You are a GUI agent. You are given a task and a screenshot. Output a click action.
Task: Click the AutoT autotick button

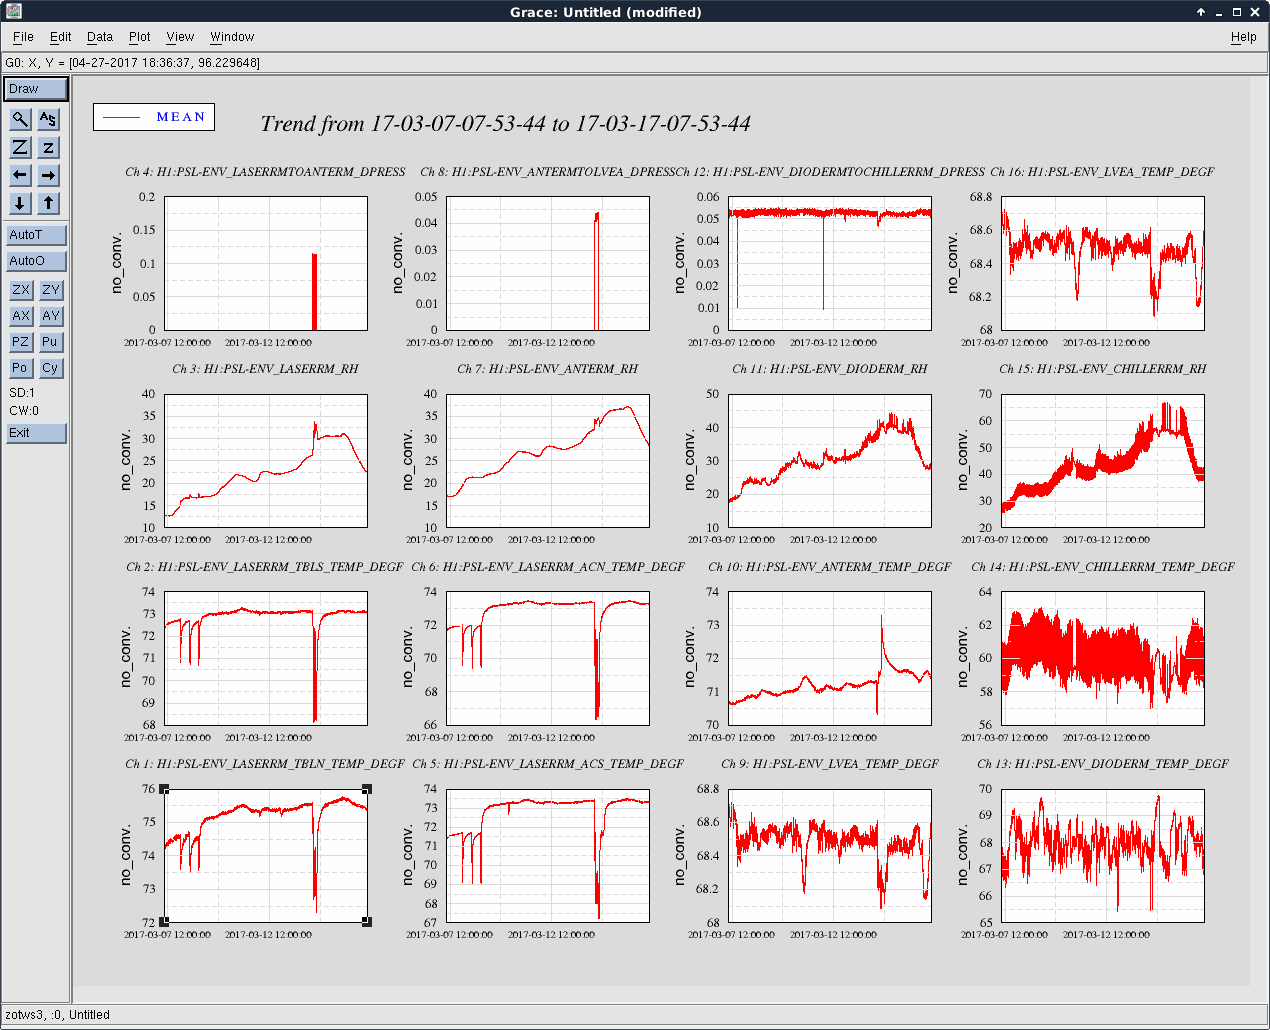click(36, 235)
